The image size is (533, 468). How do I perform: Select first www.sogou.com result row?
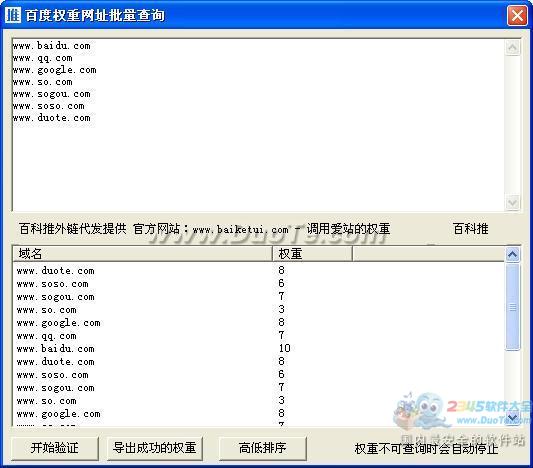(258, 297)
